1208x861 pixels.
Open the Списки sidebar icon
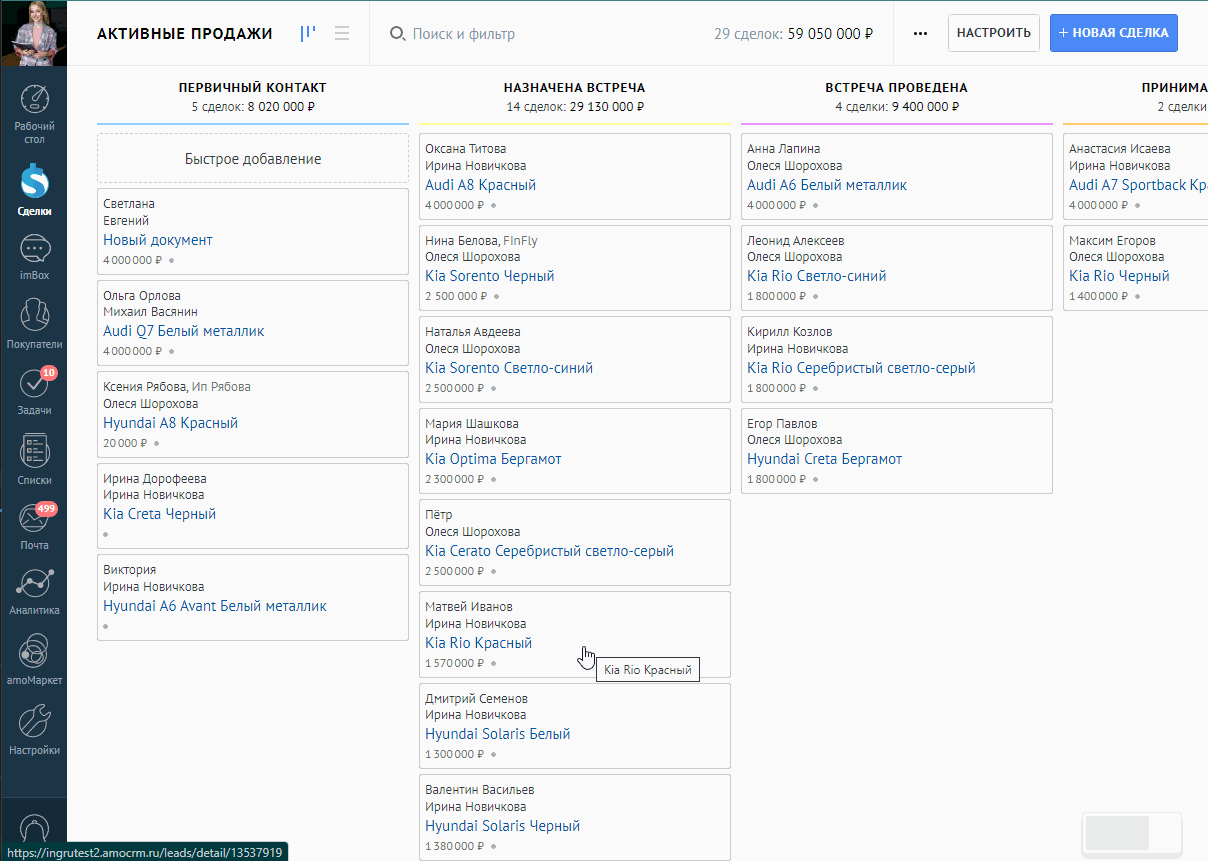(35, 460)
